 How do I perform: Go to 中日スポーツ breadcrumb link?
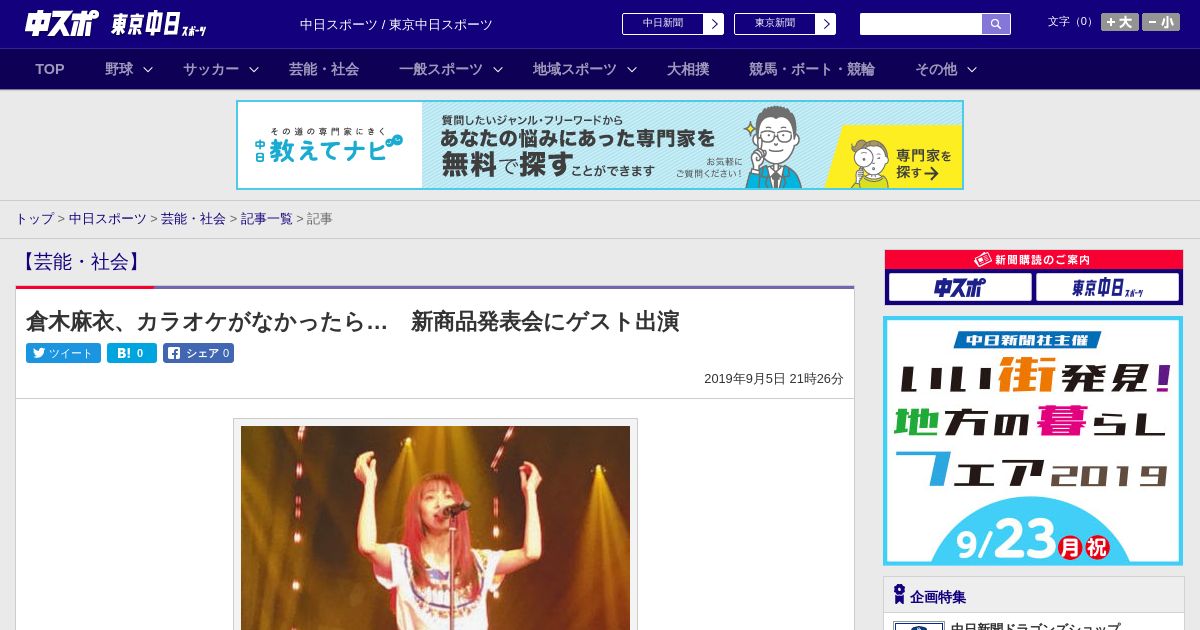(108, 218)
